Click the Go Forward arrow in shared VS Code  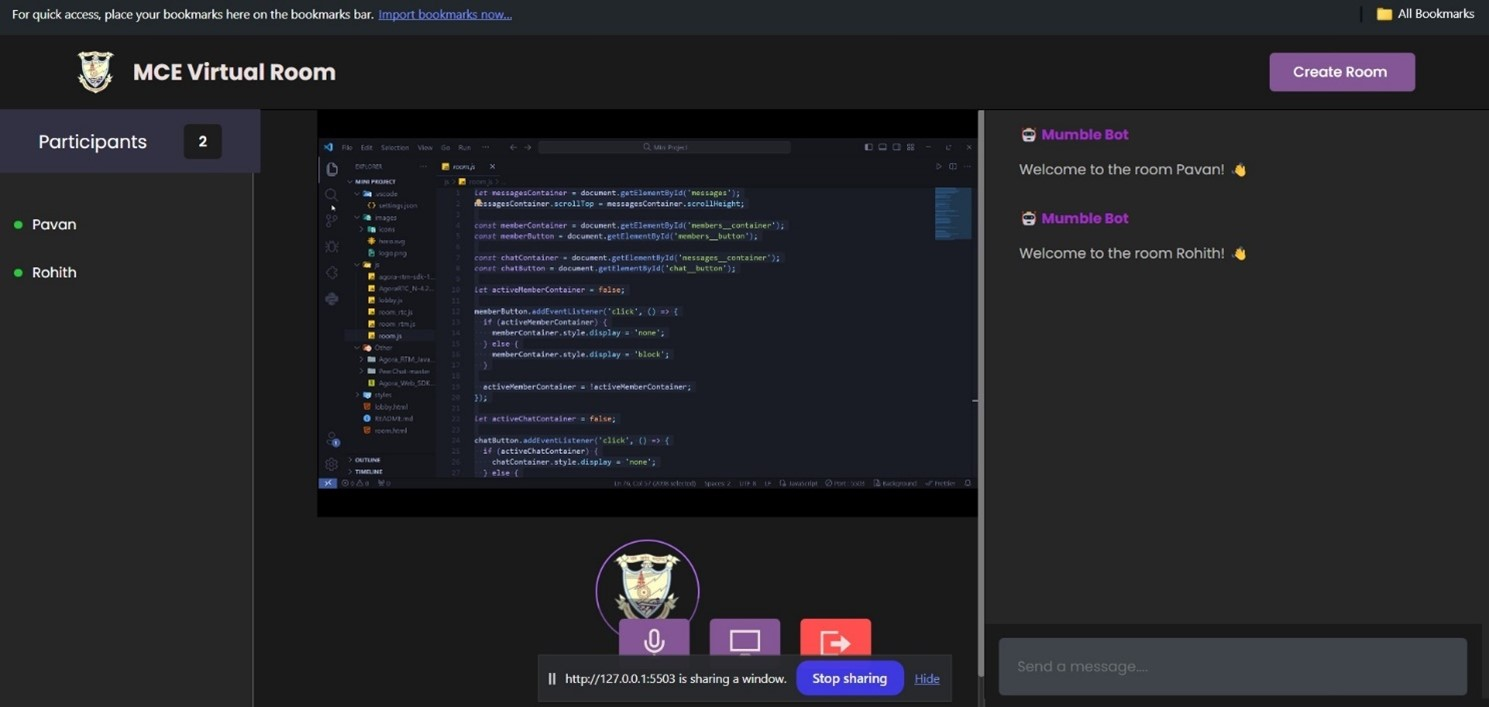(x=527, y=147)
